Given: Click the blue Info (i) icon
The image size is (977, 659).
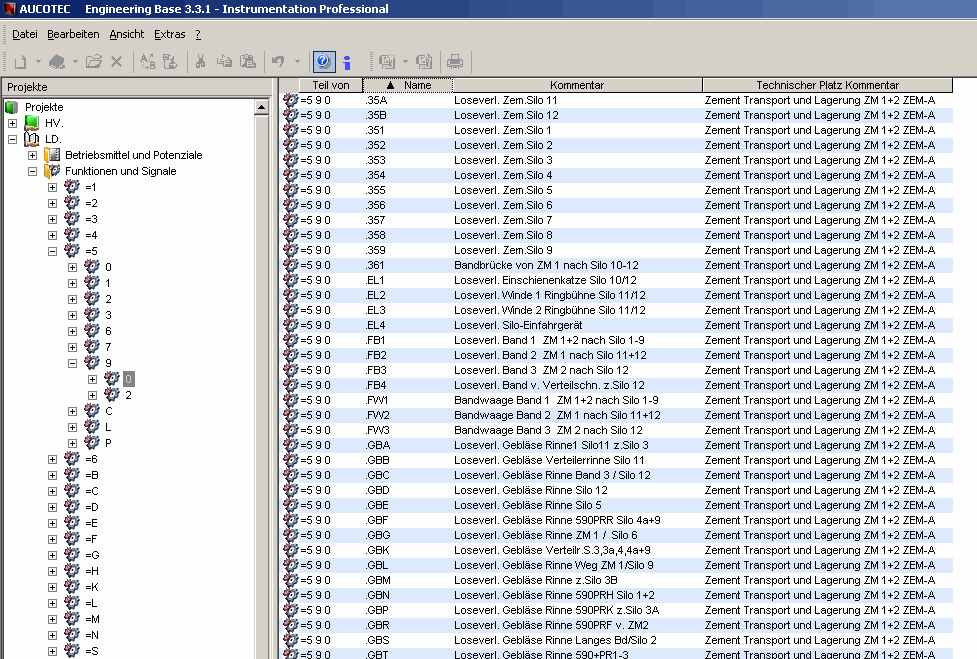Looking at the screenshot, I should tap(347, 62).
